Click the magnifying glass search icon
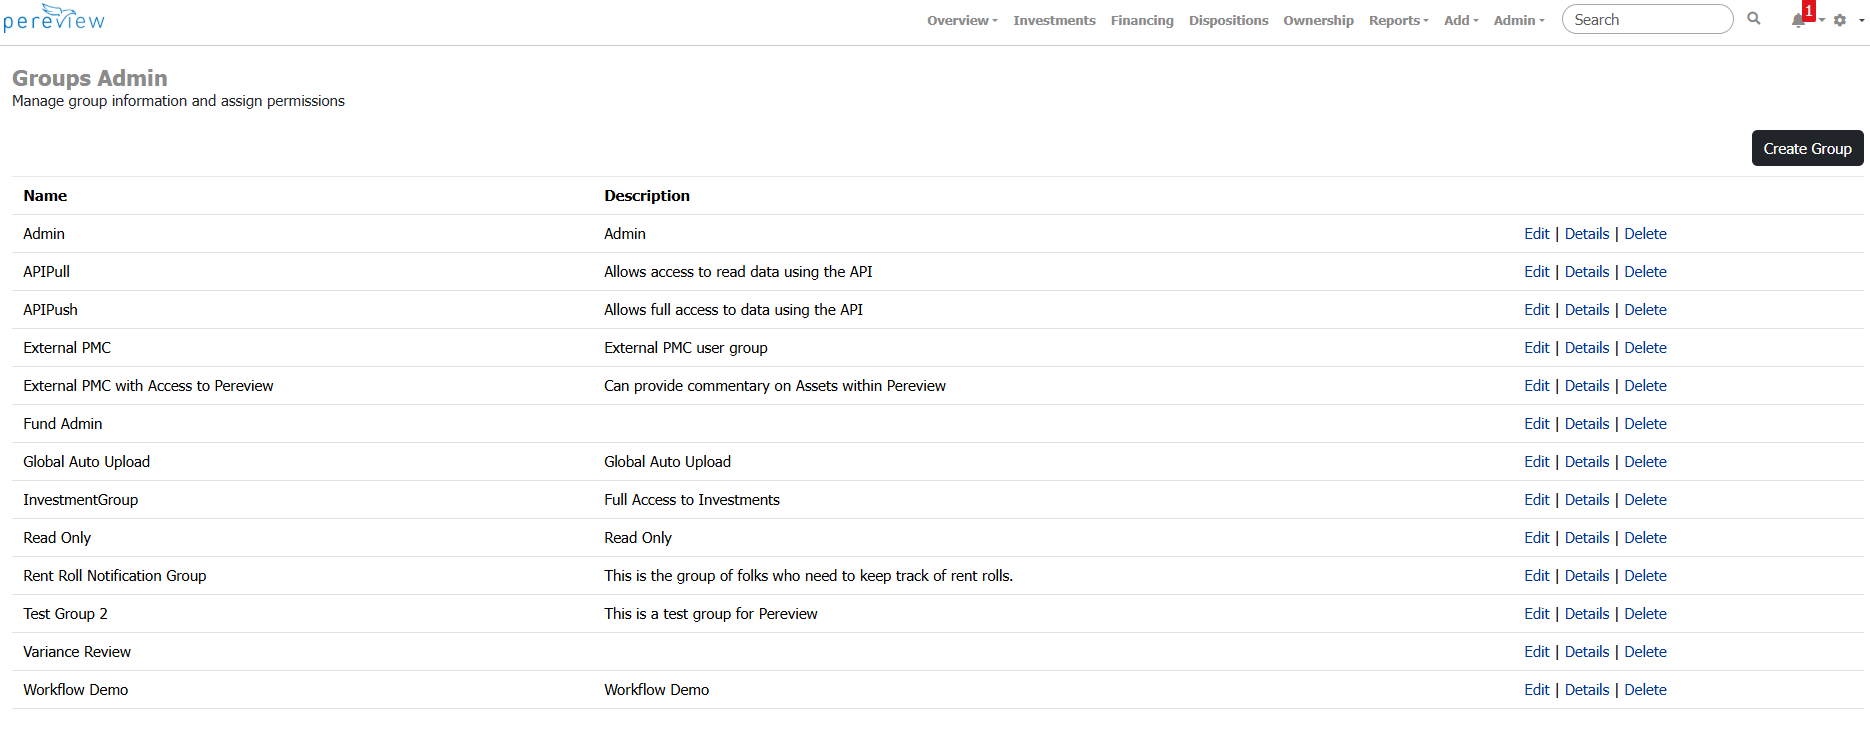 click(1753, 19)
